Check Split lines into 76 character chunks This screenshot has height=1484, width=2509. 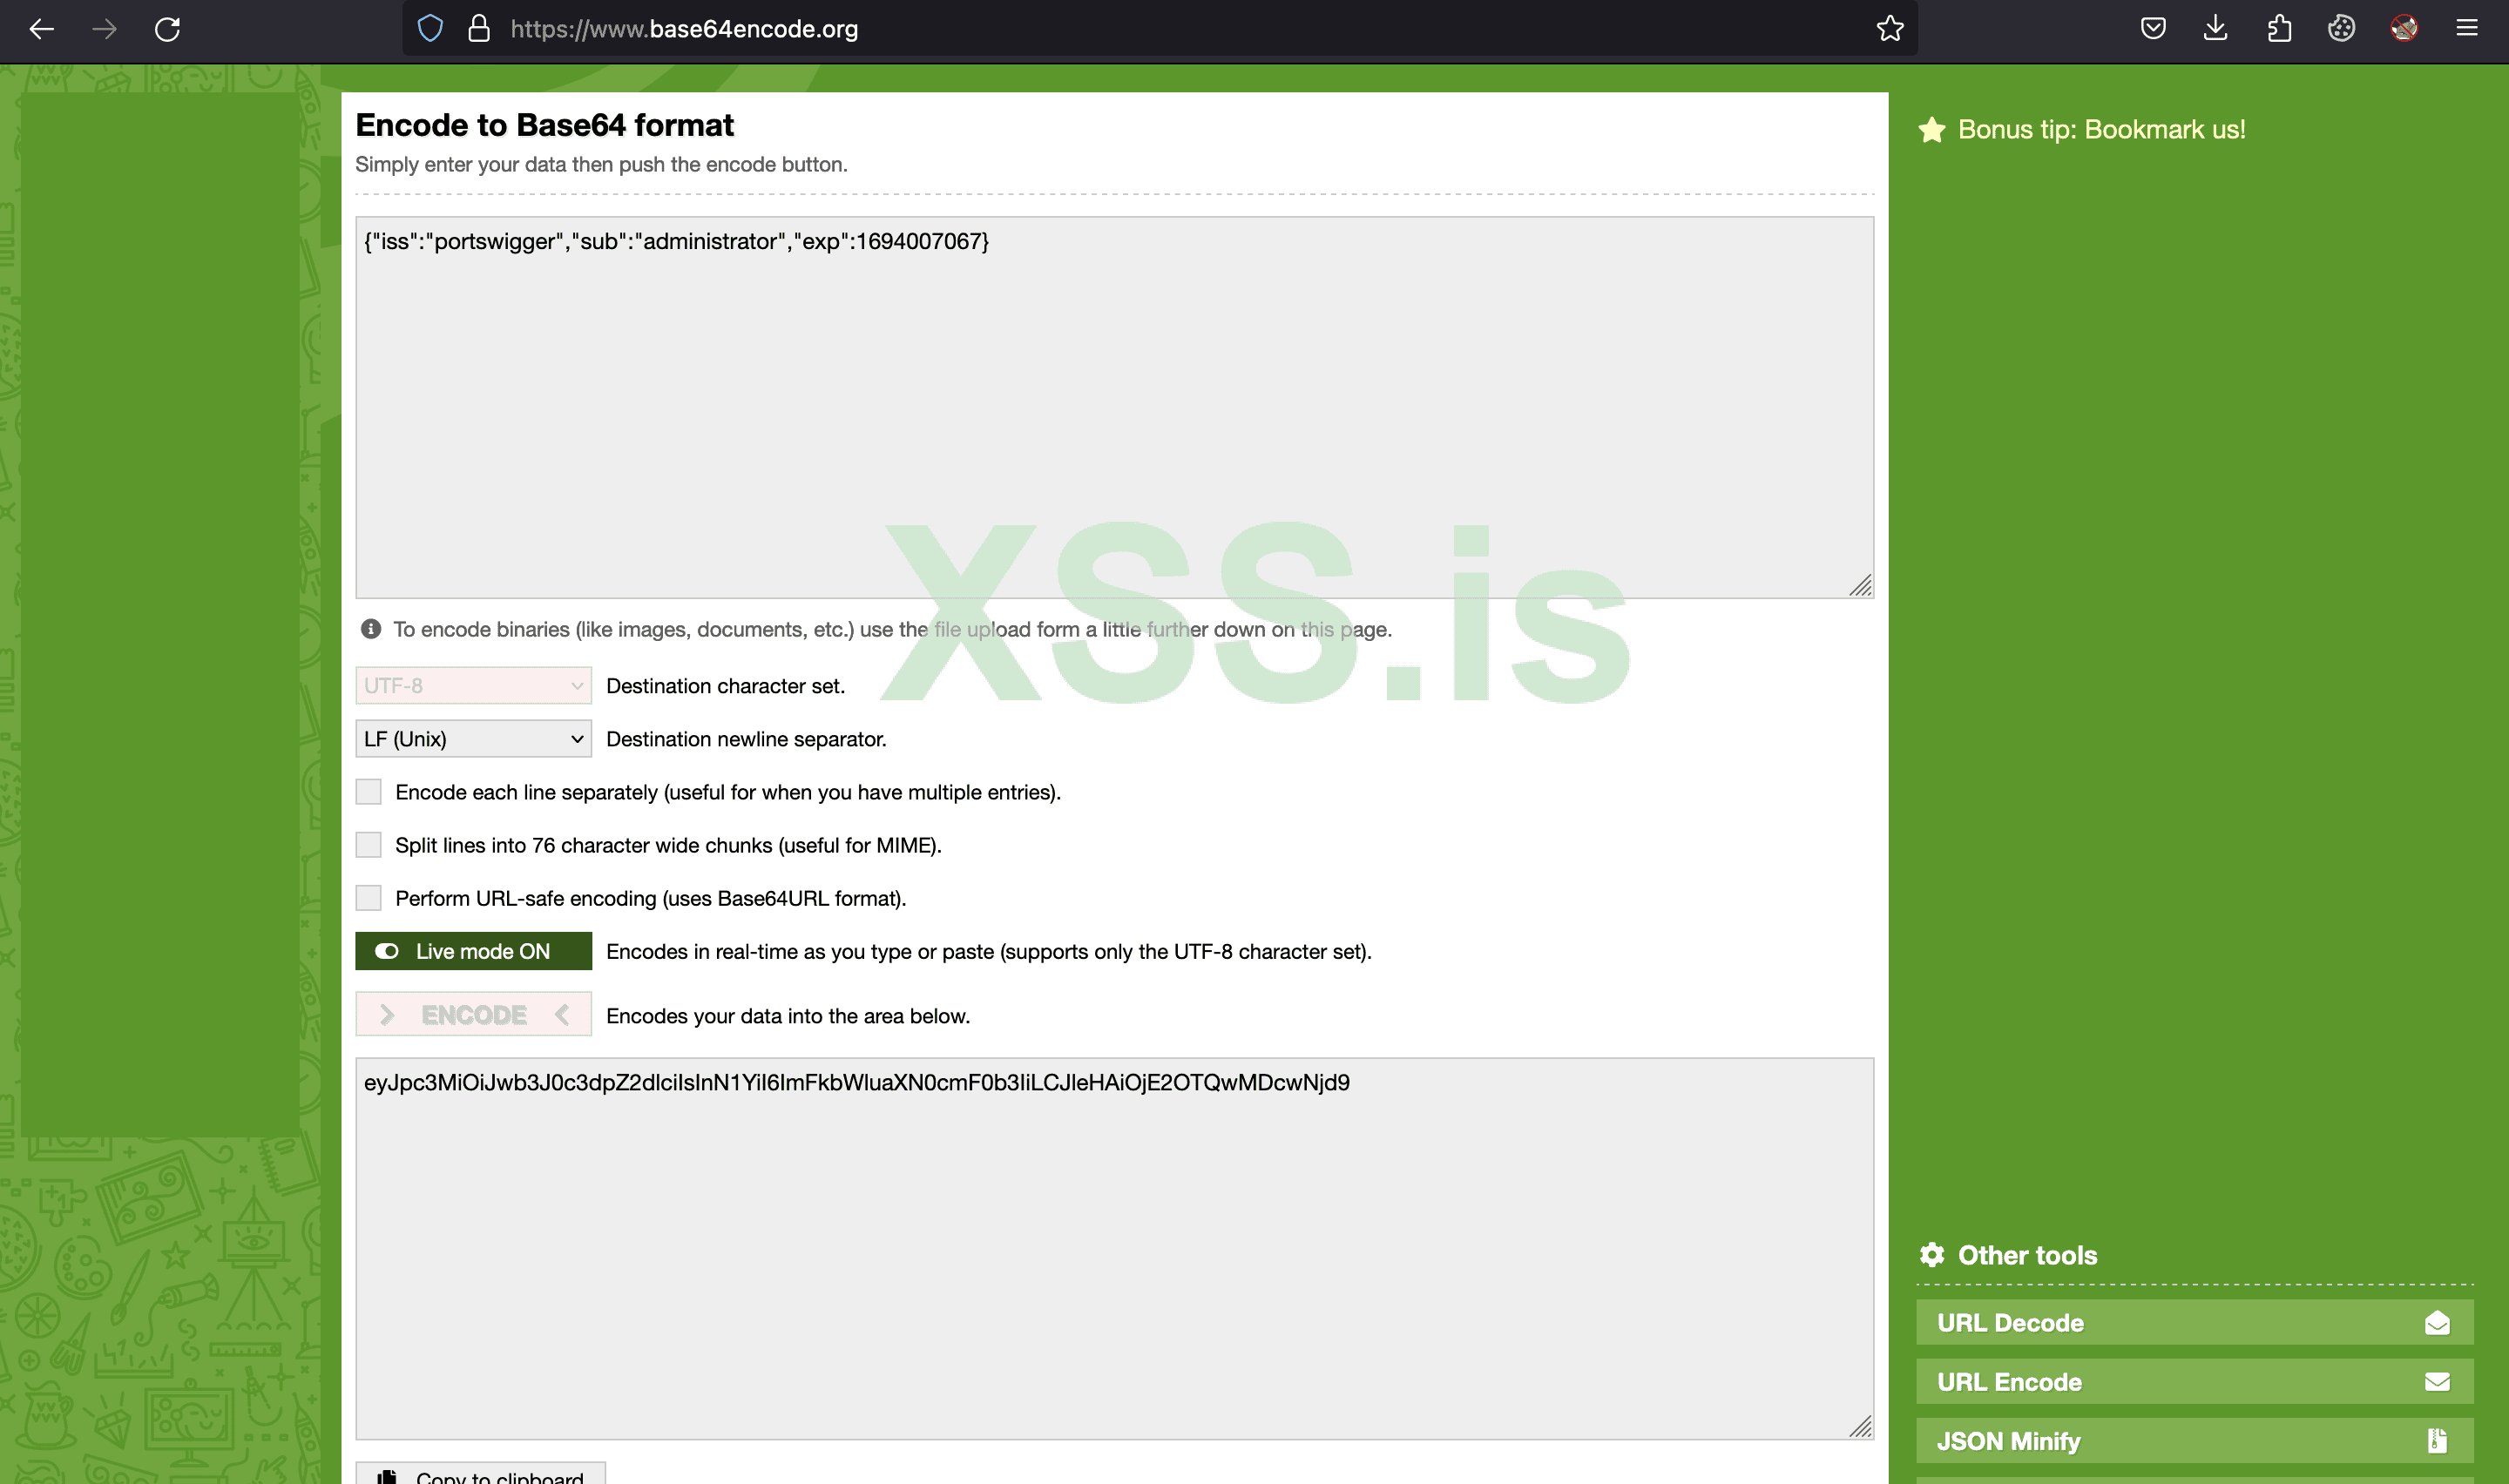(x=369, y=845)
